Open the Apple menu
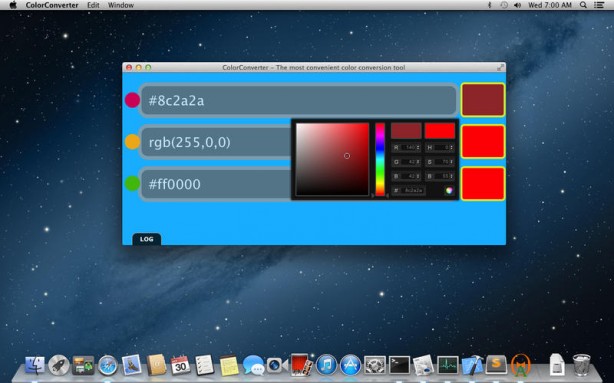The width and height of the screenshot is (614, 383). coord(13,5)
